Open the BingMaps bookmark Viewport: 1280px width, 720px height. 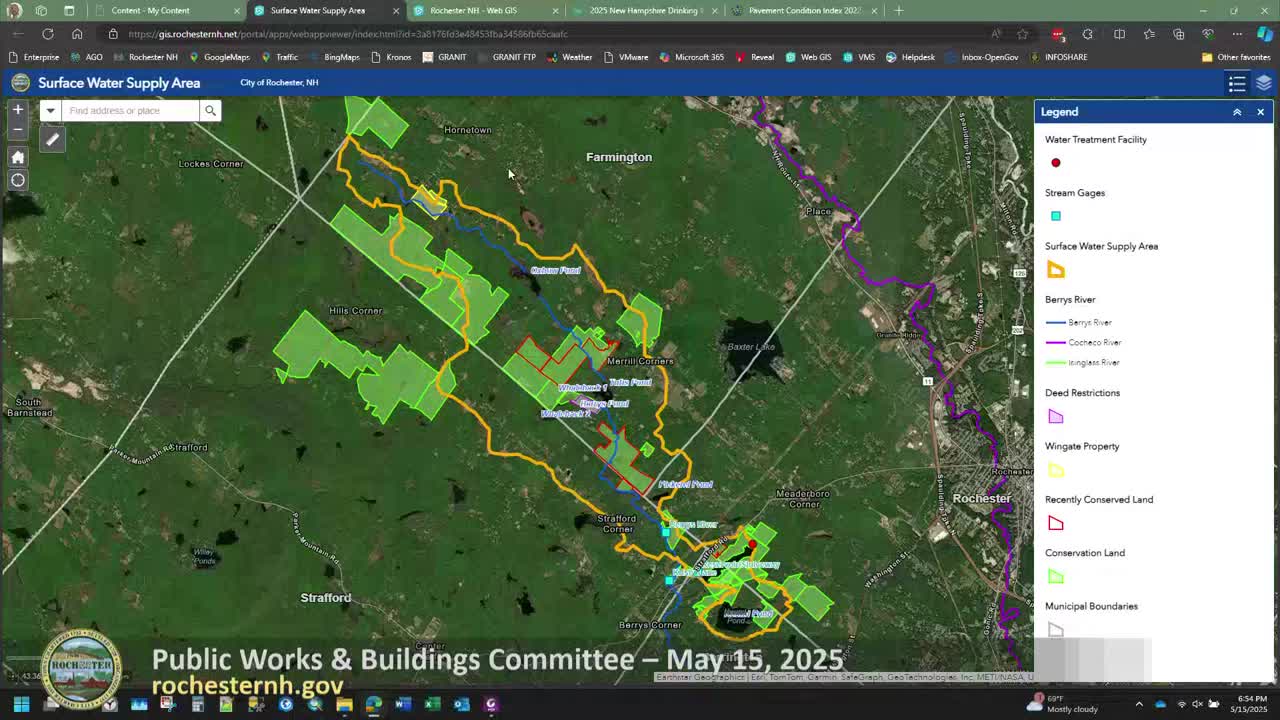pyautogui.click(x=334, y=57)
